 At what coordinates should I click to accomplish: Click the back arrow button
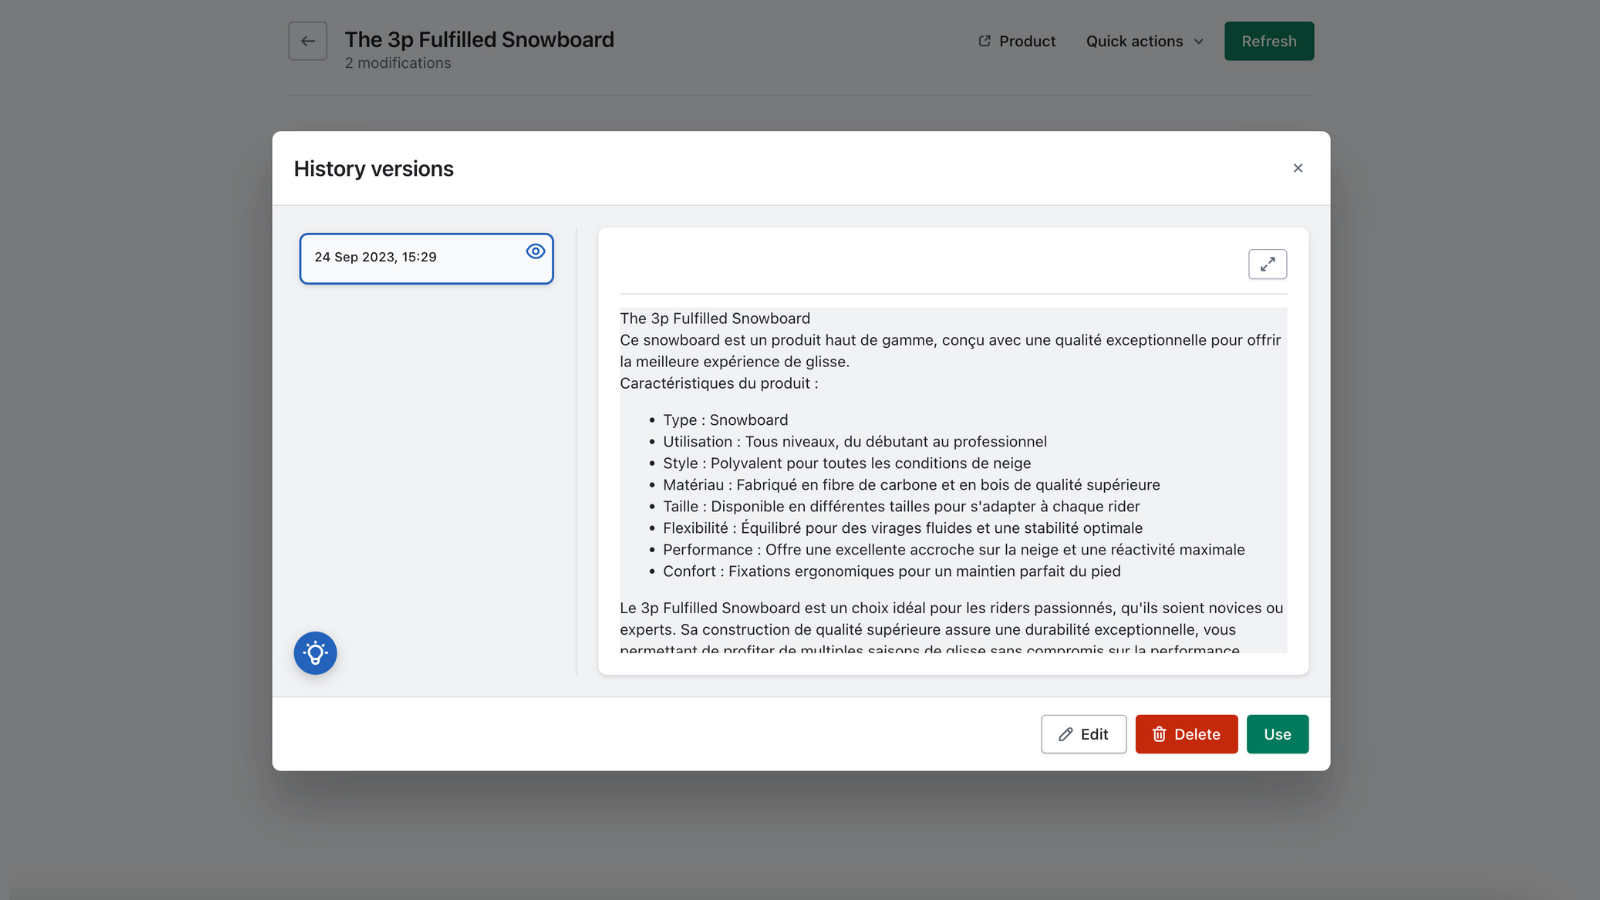(x=308, y=41)
